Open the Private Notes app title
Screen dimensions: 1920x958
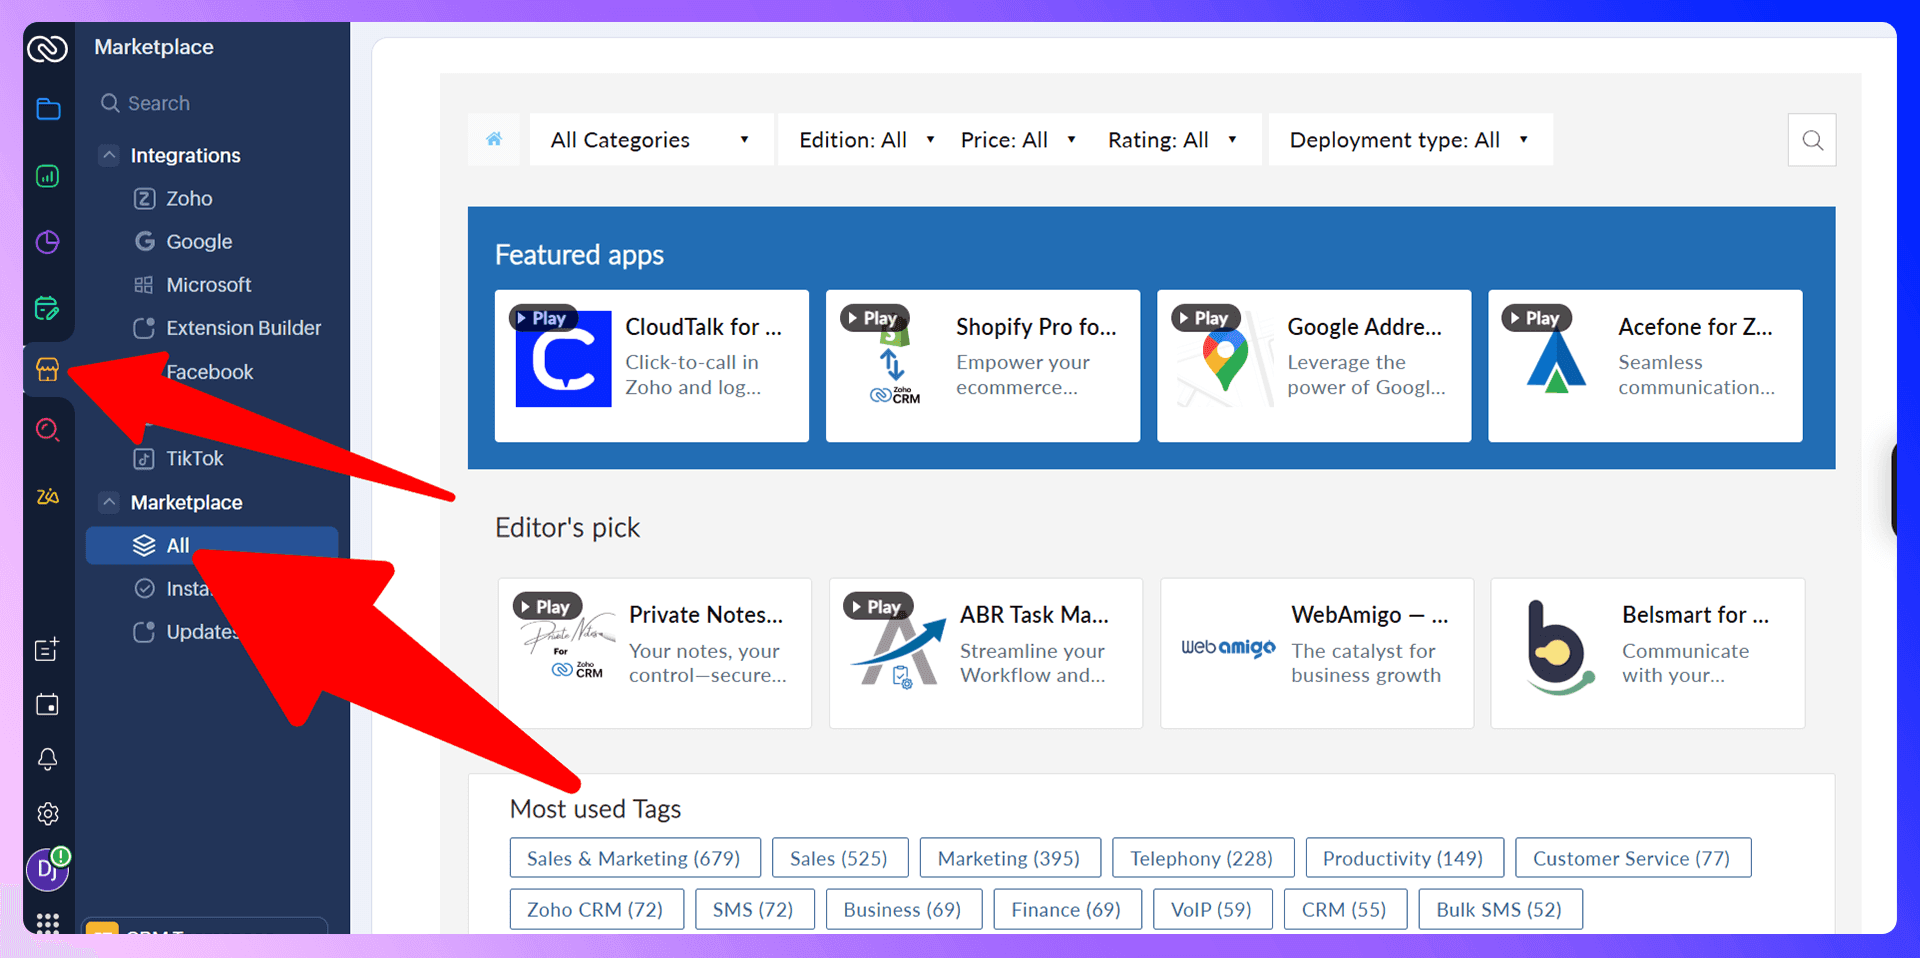[x=706, y=615]
